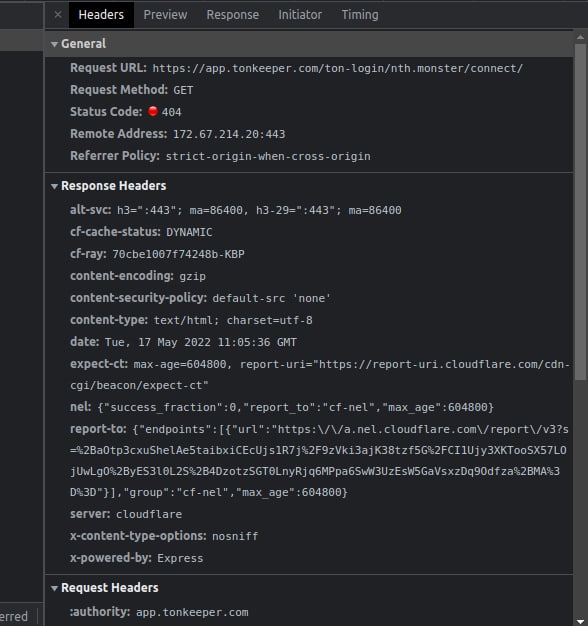Click the :authority app.tonkeeper.com value
Image resolution: width=588 pixels, height=626 pixels.
coord(192,612)
